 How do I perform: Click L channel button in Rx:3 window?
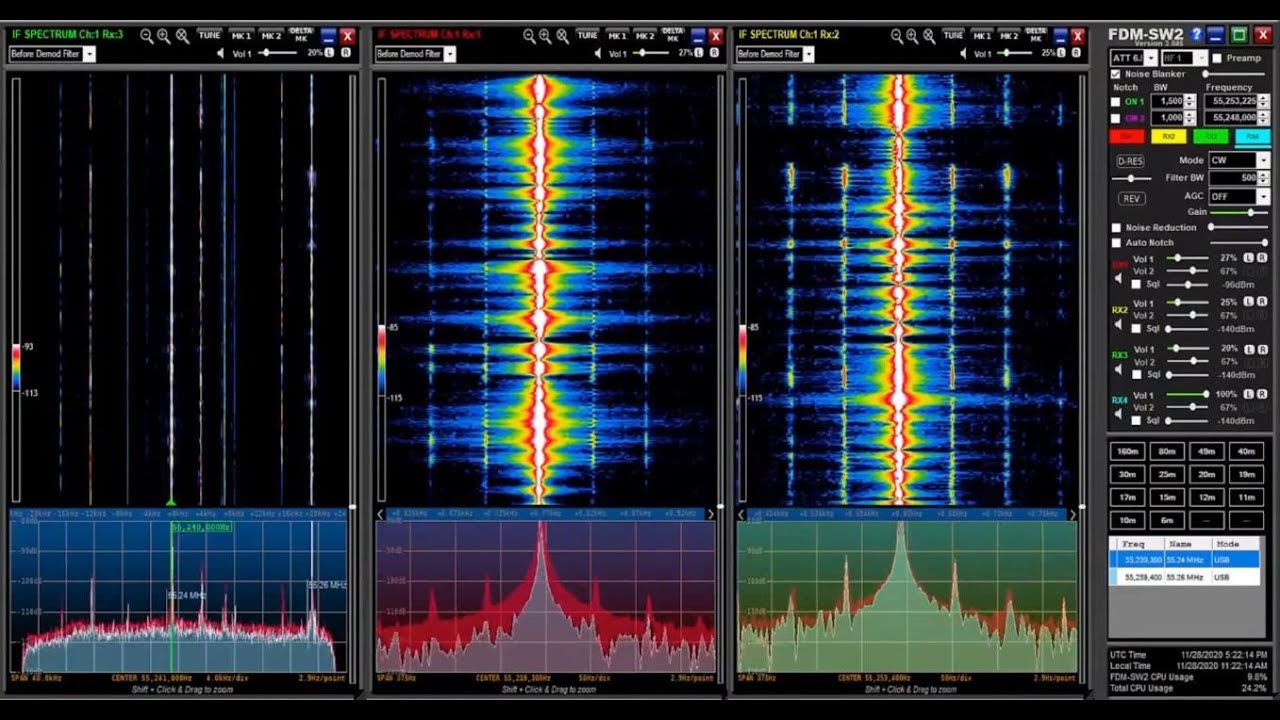point(330,53)
